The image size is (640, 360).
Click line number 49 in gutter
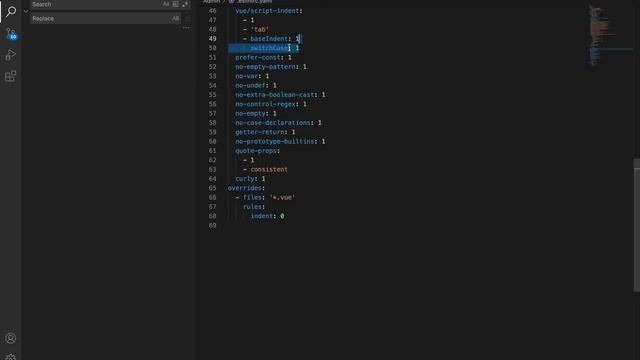coord(212,39)
